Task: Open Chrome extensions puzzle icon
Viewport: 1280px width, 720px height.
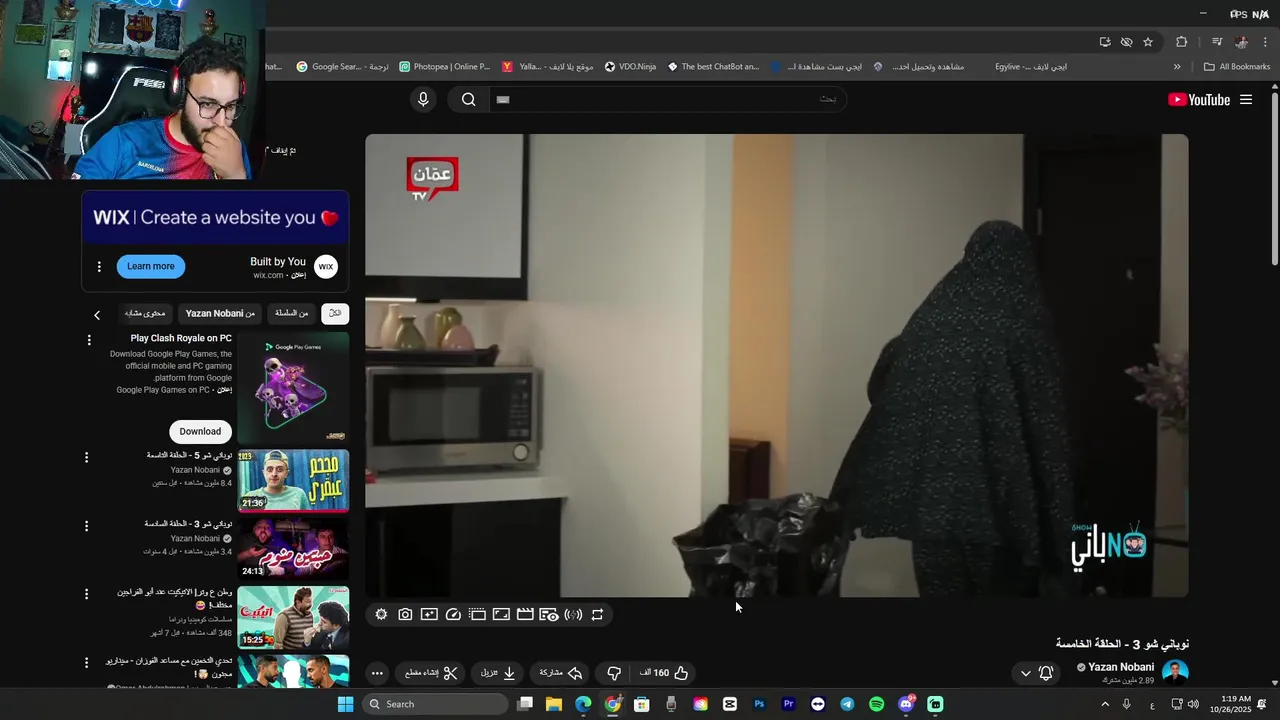Action: pyautogui.click(x=1182, y=42)
